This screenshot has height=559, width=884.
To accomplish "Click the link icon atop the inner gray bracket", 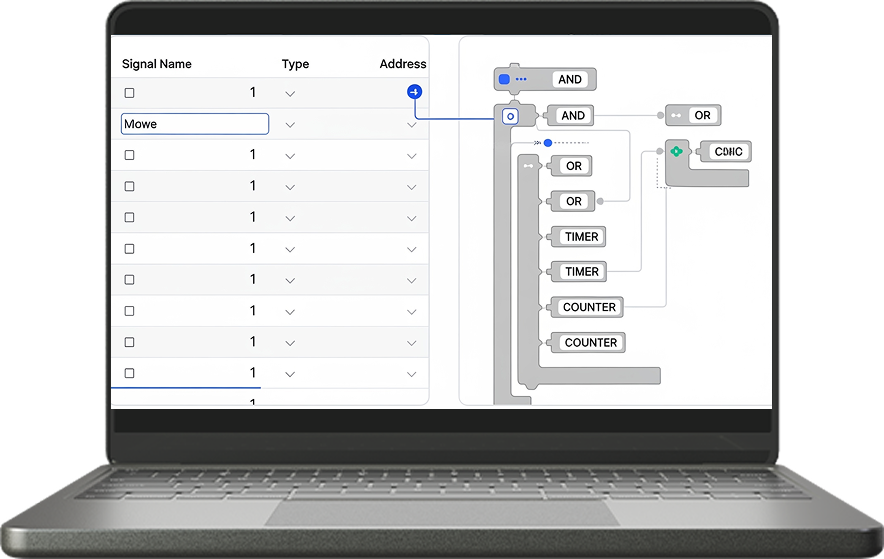I will point(529,165).
